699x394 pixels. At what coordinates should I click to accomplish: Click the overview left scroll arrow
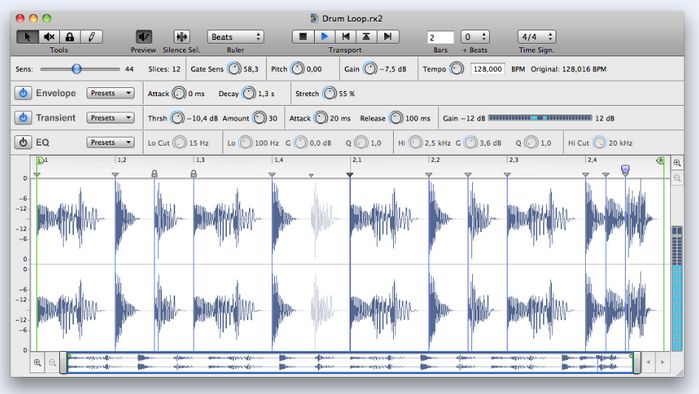[648, 362]
